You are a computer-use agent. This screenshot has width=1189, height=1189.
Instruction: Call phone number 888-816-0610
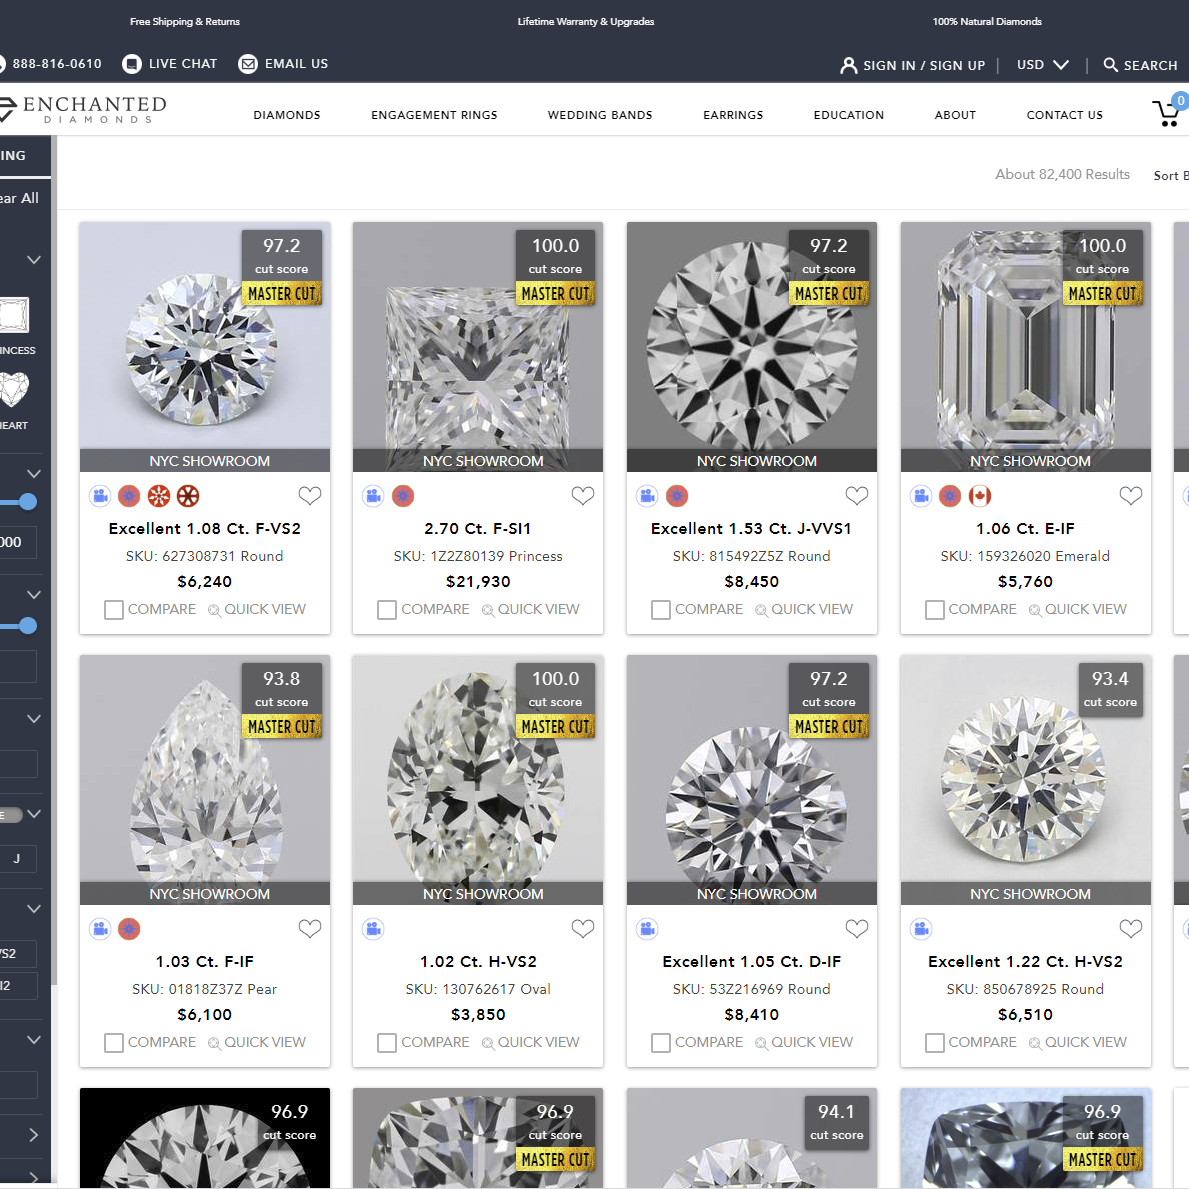[x=57, y=64]
